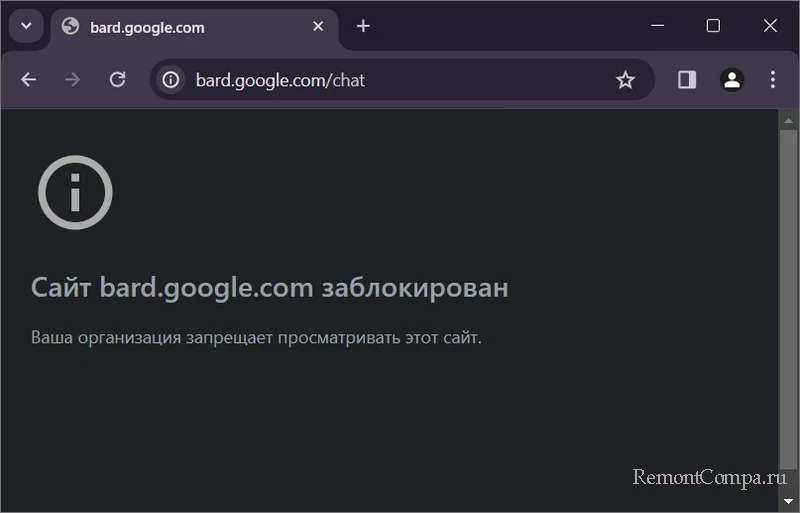Open the user profile menu
This screenshot has height=513, width=800.
(732, 80)
